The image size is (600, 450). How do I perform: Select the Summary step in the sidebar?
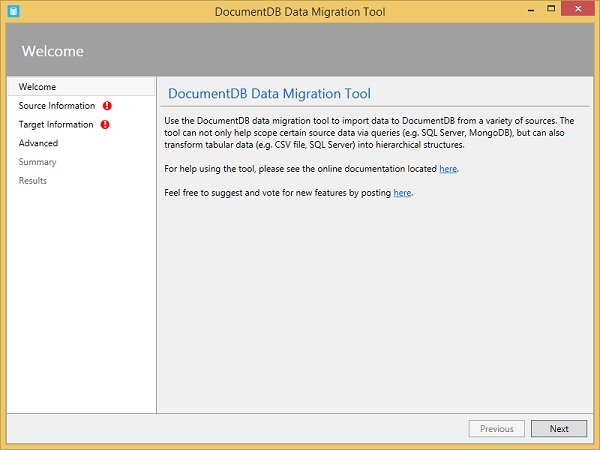click(38, 162)
